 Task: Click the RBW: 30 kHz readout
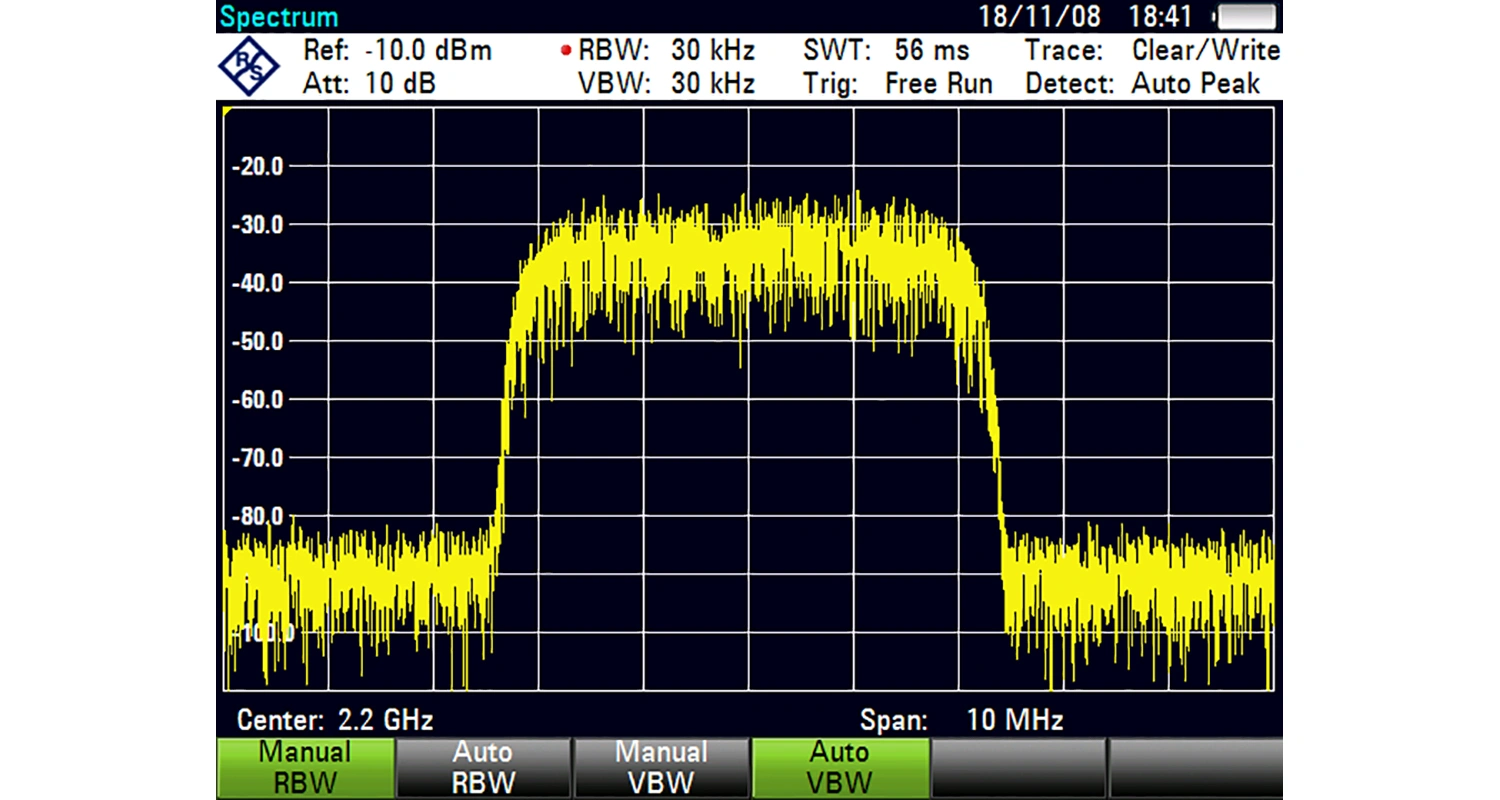666,51
